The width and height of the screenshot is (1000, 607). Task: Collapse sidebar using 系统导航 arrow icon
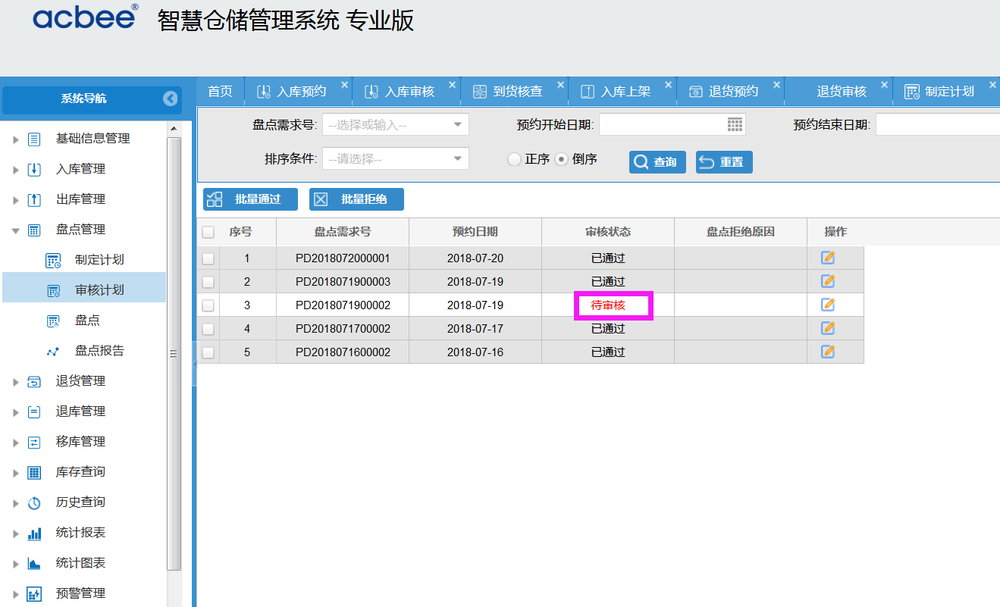[x=170, y=98]
